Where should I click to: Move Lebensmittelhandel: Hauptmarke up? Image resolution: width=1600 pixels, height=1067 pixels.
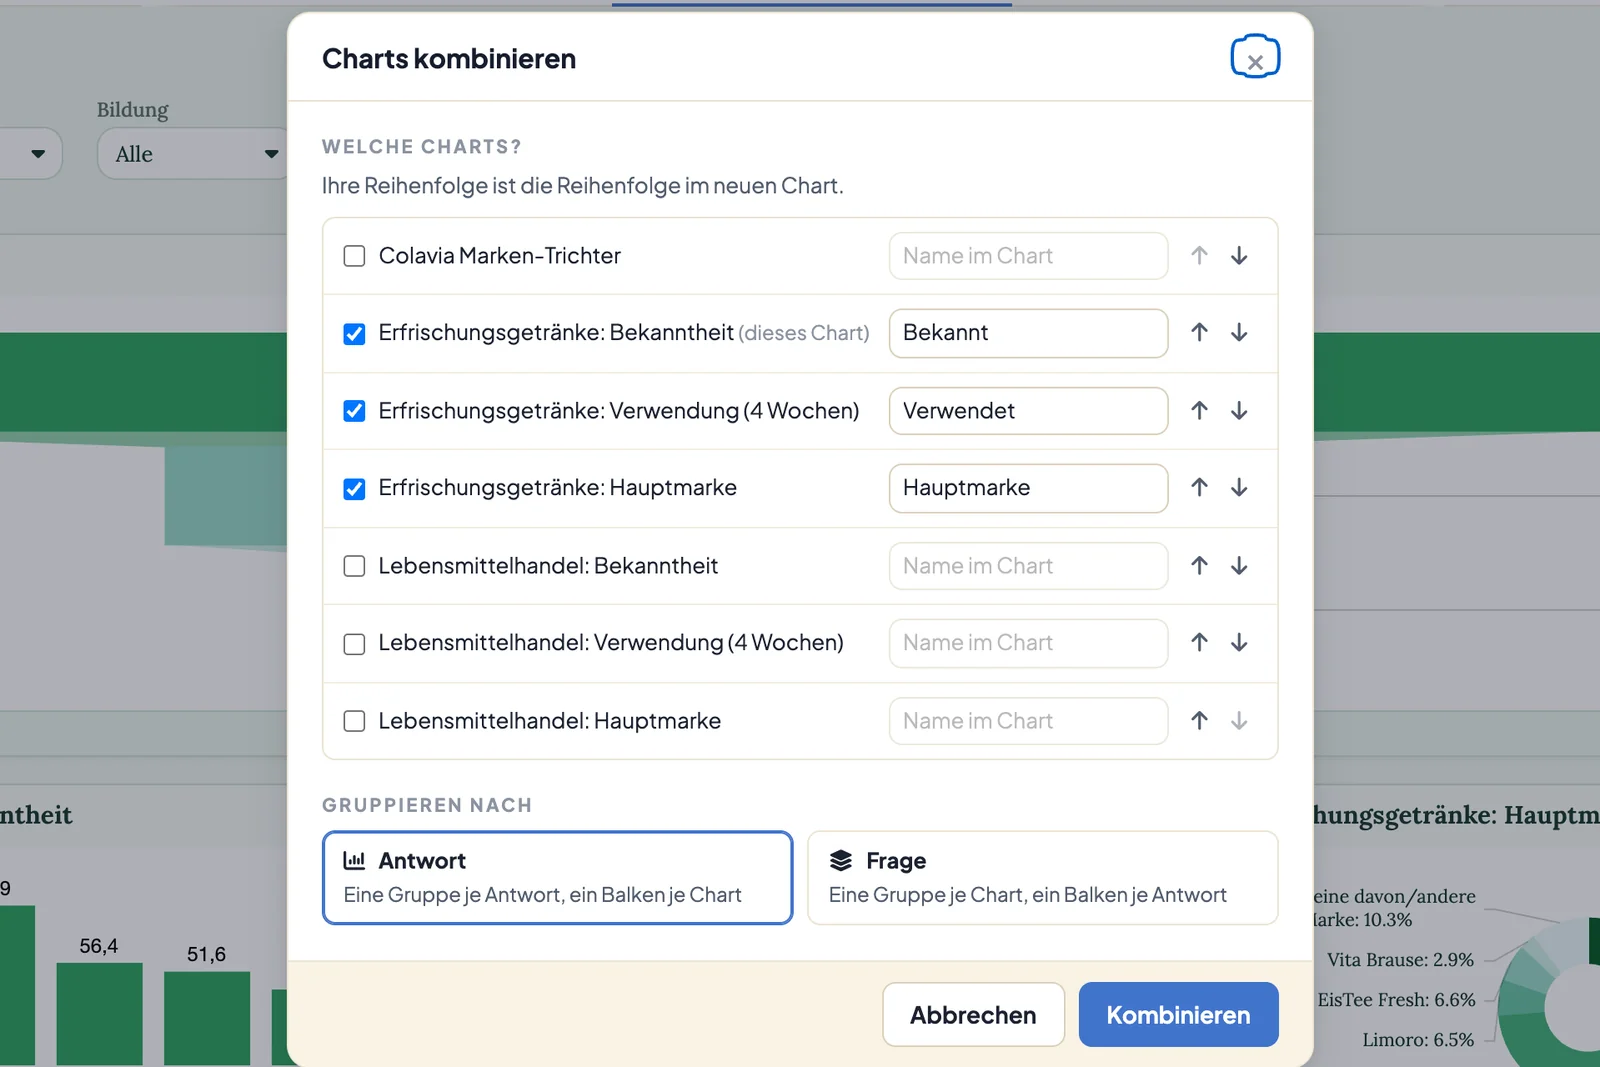pyautogui.click(x=1199, y=721)
